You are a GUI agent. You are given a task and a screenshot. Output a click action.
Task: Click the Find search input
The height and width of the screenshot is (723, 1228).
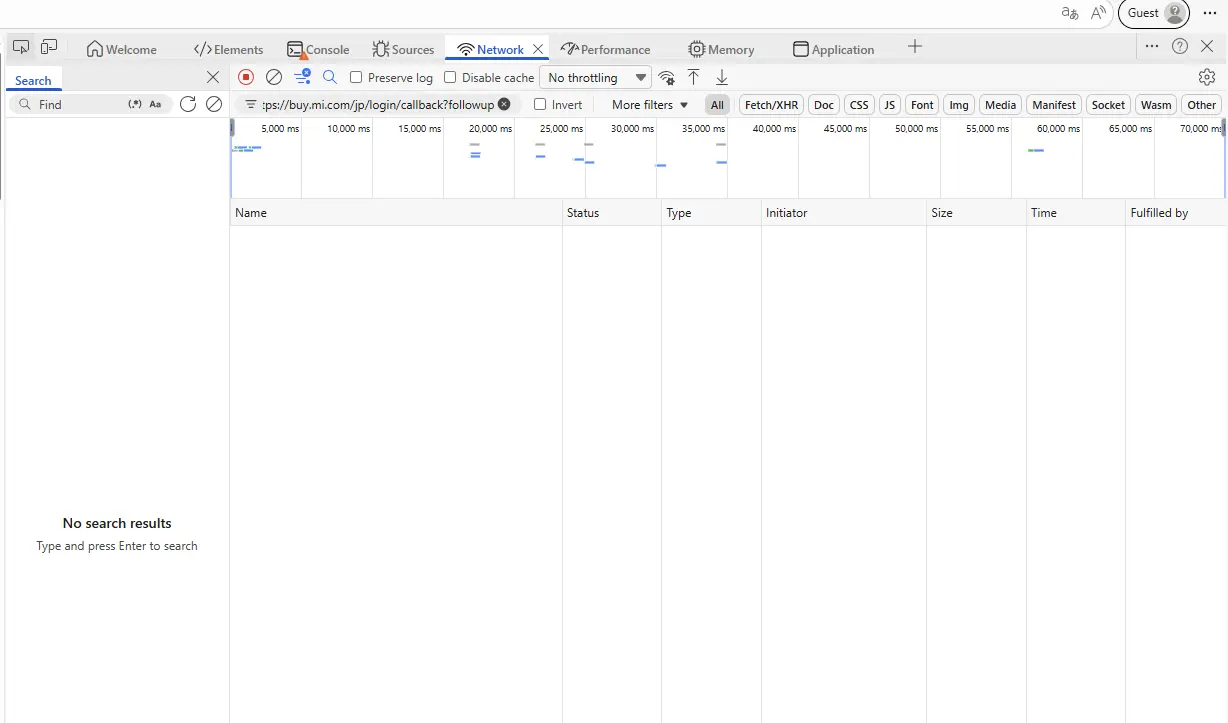tap(80, 104)
